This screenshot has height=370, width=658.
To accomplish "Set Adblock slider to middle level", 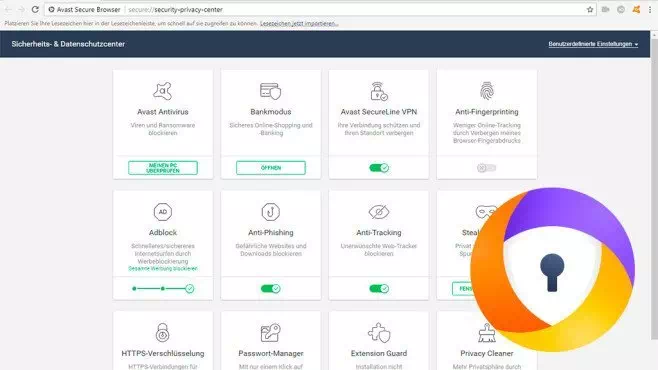I will [163, 289].
